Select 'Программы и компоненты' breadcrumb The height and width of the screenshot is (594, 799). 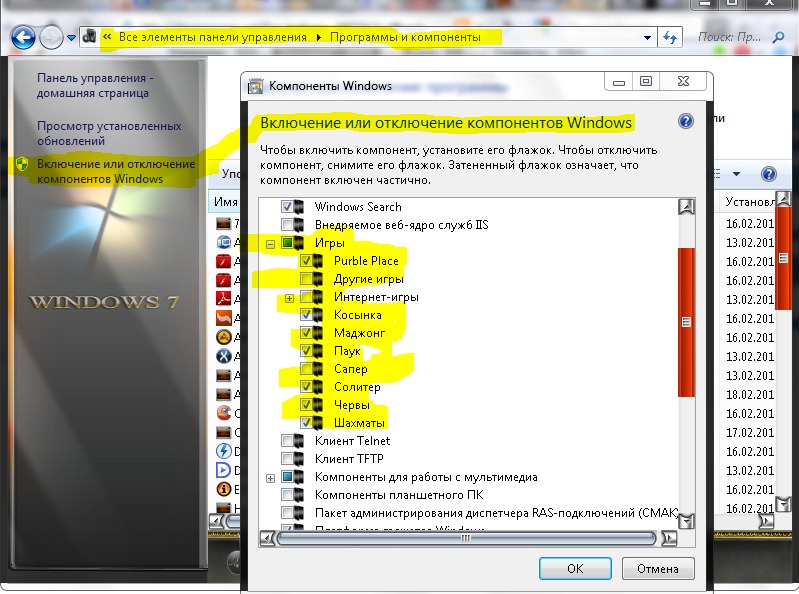pos(405,37)
